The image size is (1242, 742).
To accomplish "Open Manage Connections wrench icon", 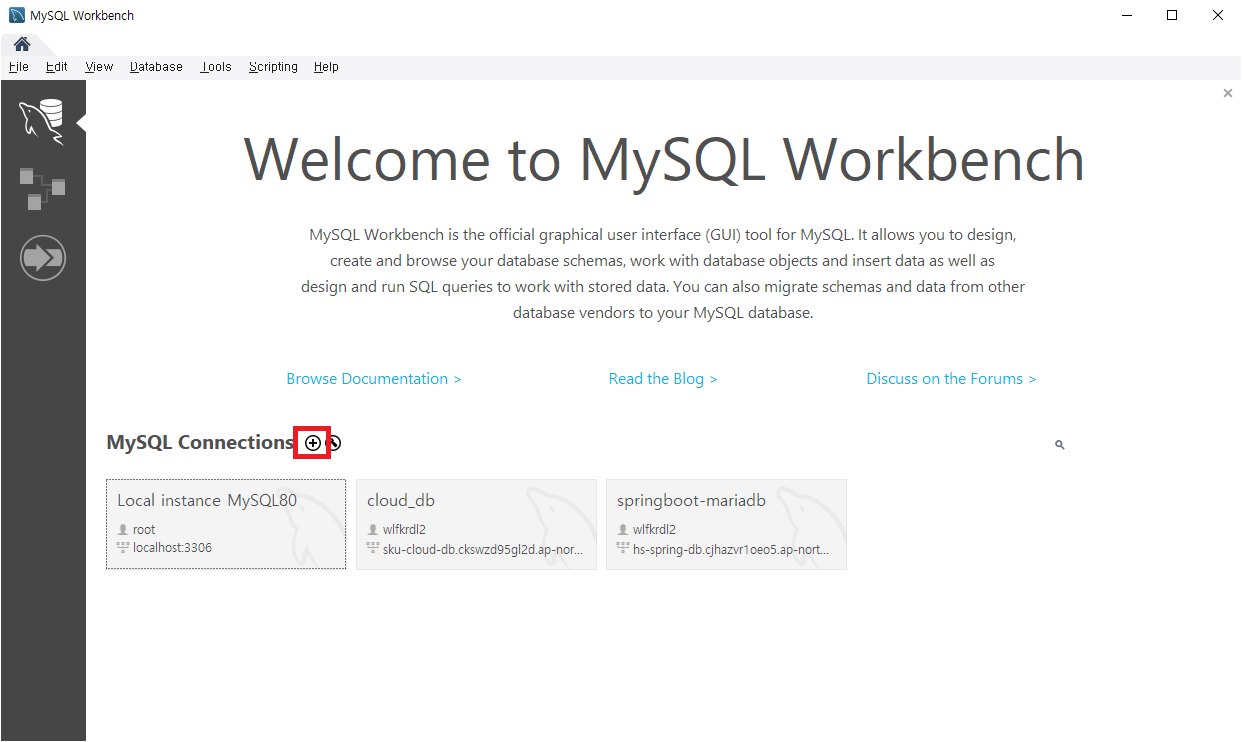I will 334,443.
